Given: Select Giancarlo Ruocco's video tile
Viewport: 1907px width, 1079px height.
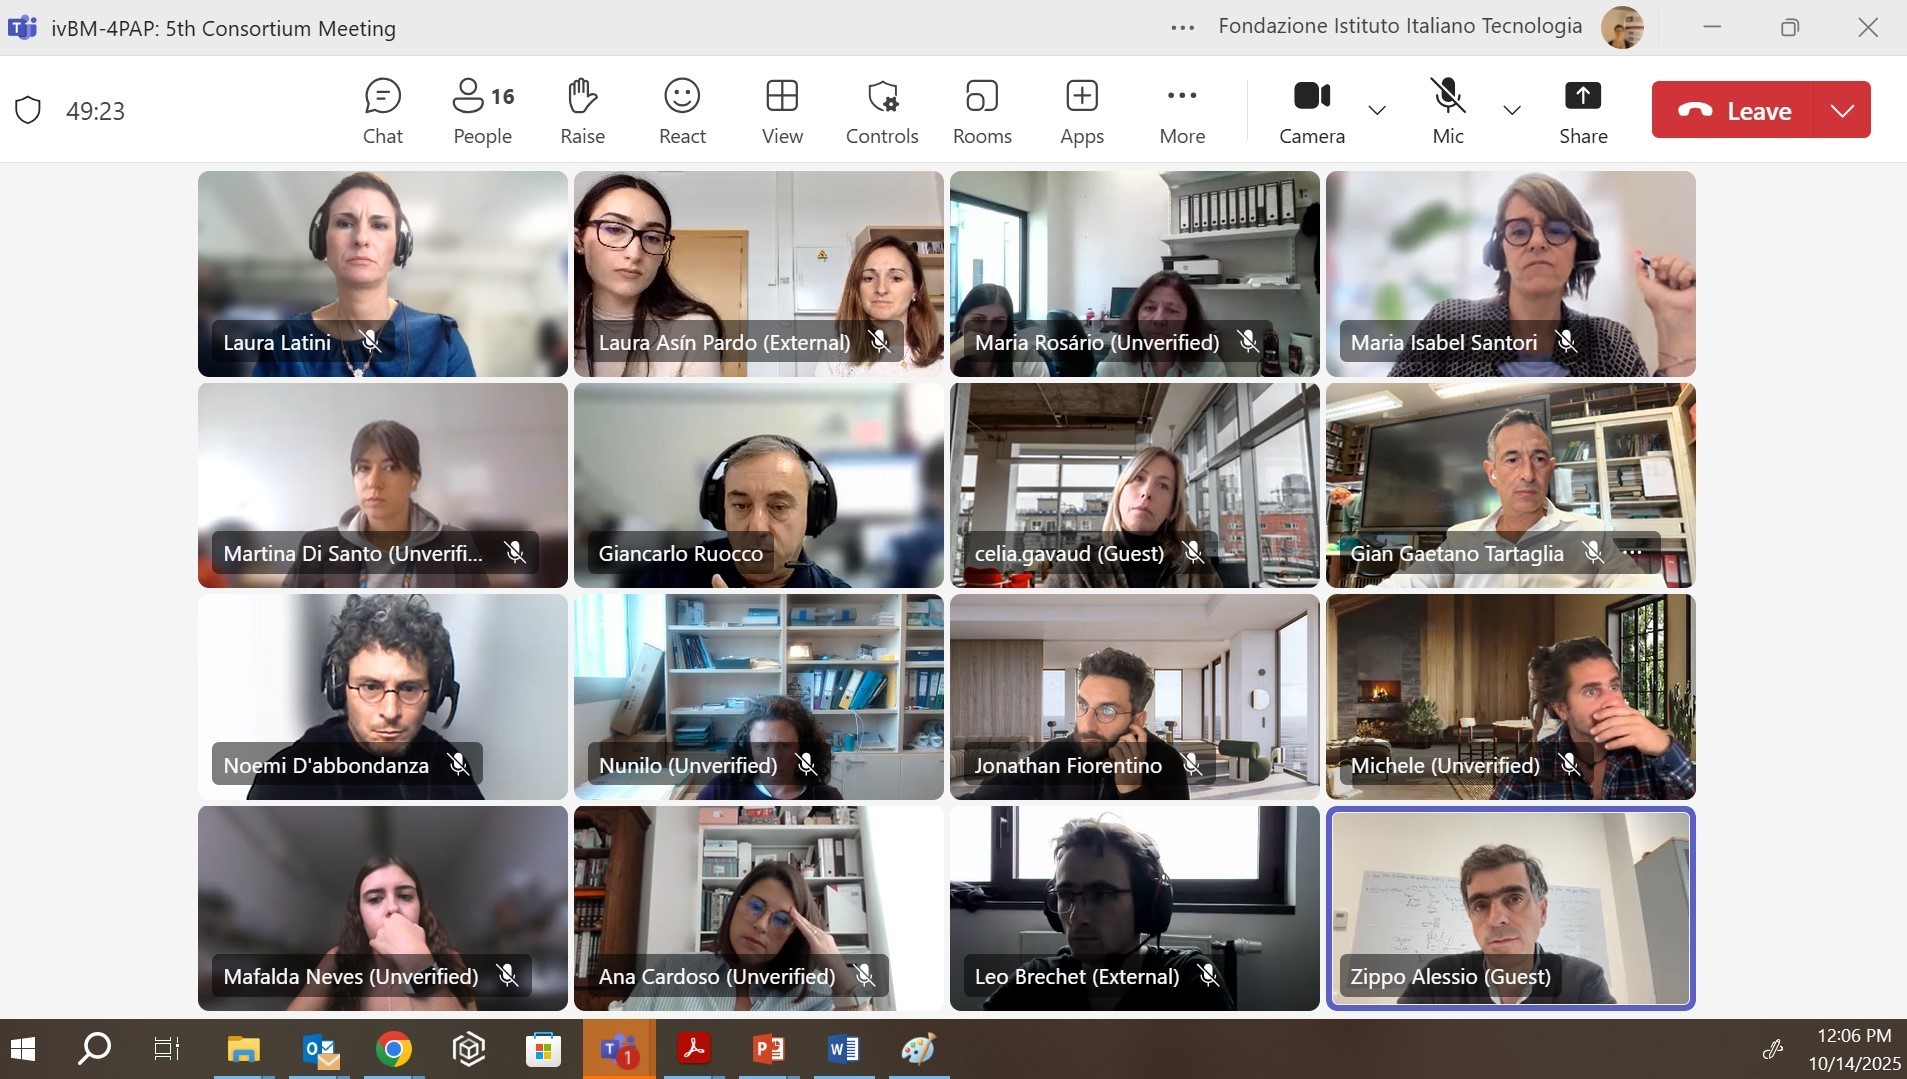Looking at the screenshot, I should (x=758, y=485).
